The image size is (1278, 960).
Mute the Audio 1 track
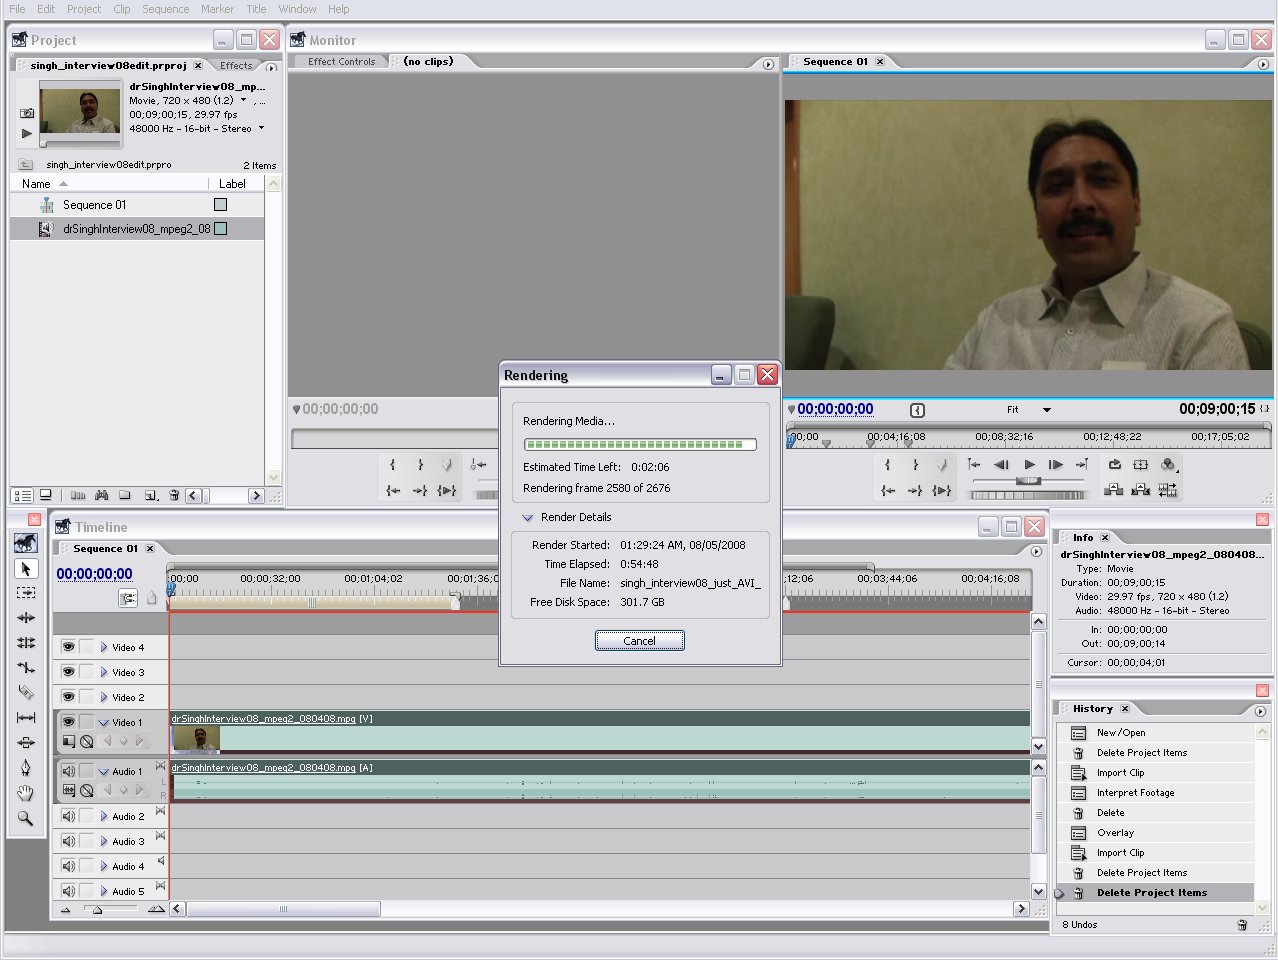click(67, 771)
